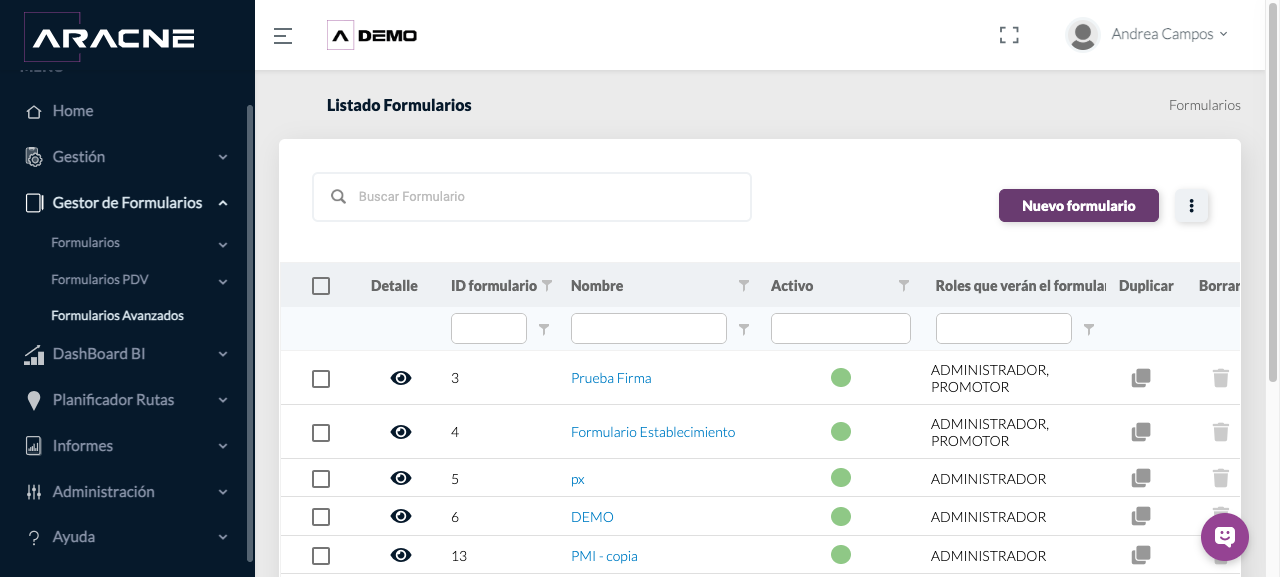Open Nombre header filter icon

[744, 286]
